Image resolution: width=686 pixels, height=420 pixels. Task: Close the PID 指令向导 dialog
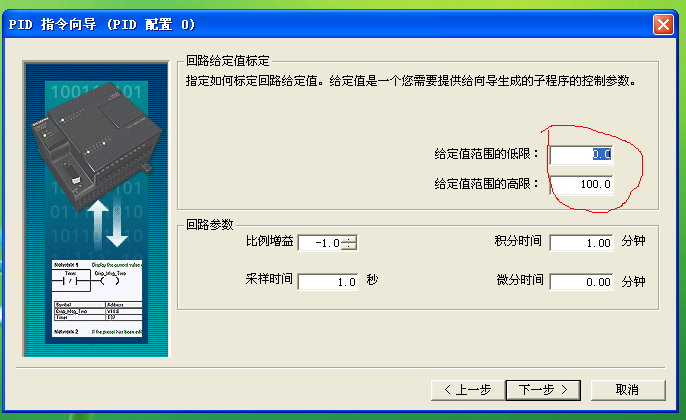[663, 24]
